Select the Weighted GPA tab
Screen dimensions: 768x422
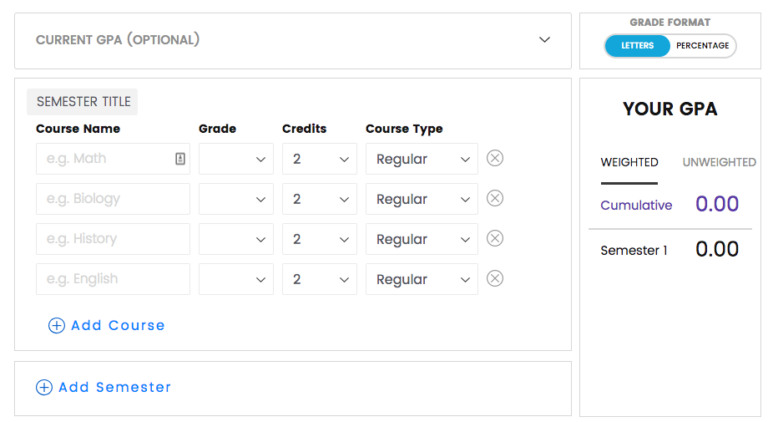(x=629, y=163)
